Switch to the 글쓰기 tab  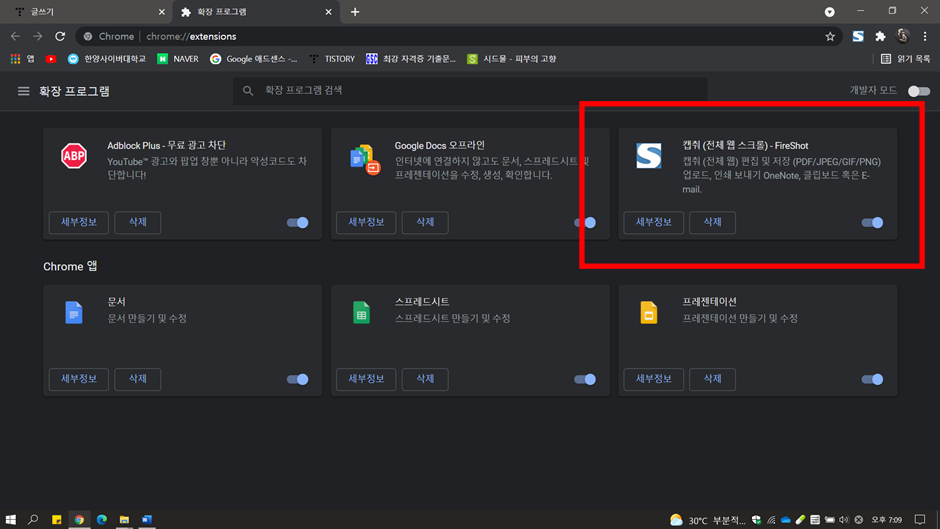(86, 12)
